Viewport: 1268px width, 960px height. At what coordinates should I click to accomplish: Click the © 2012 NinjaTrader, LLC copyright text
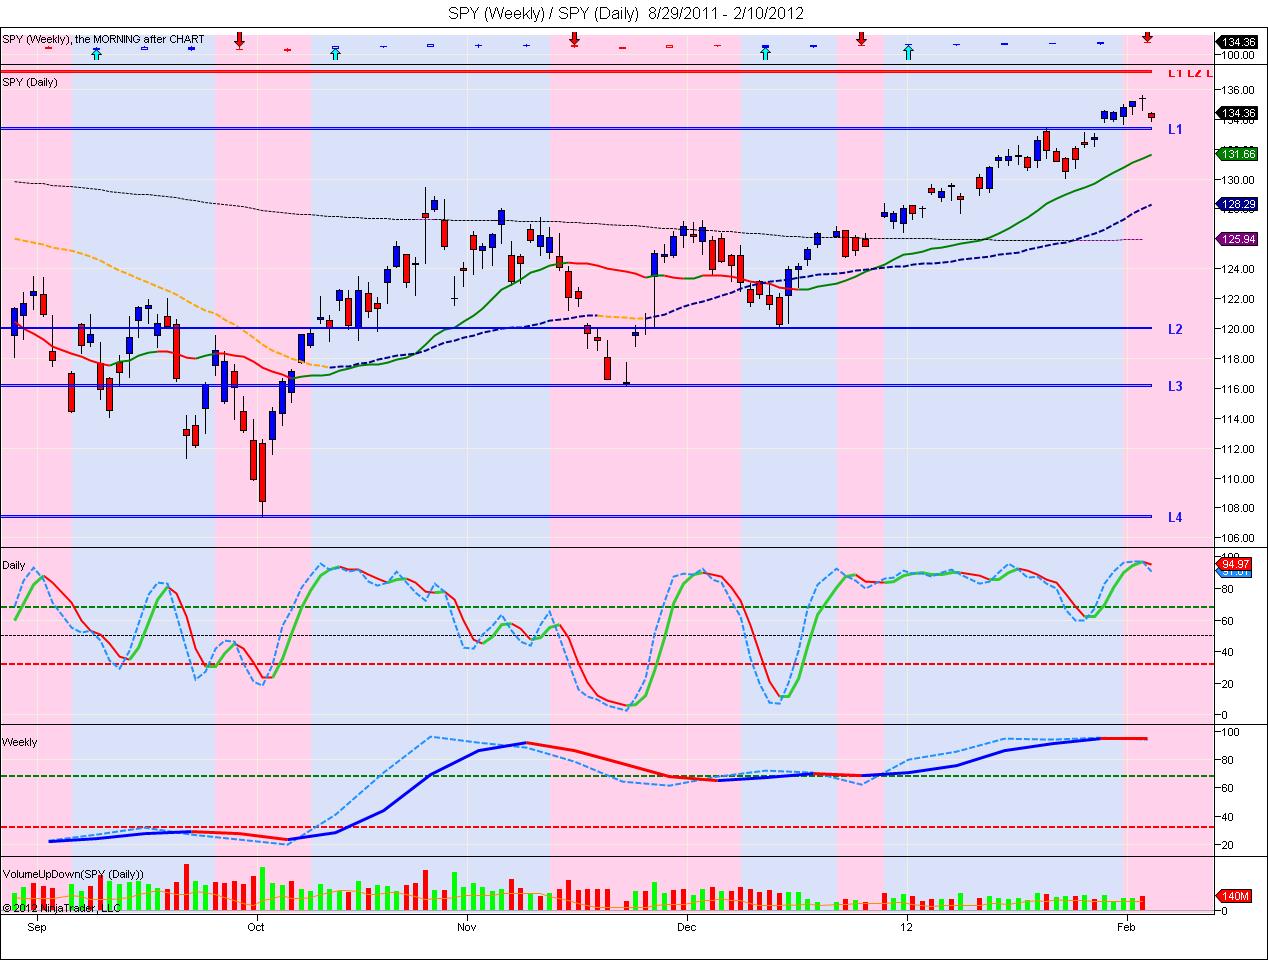[61, 908]
